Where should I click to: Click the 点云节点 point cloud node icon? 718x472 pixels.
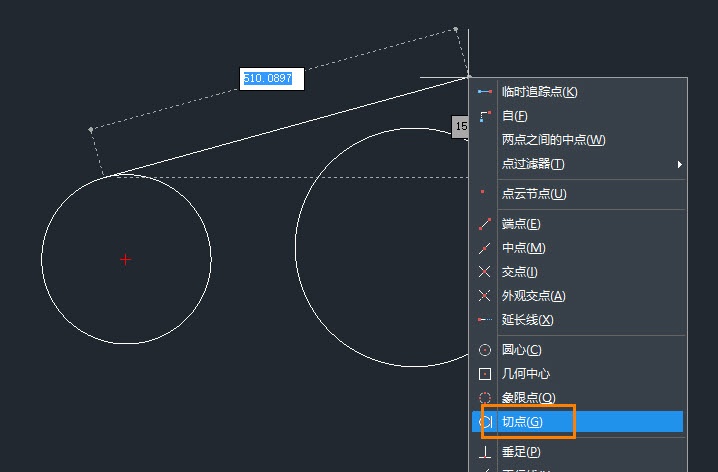(x=485, y=194)
